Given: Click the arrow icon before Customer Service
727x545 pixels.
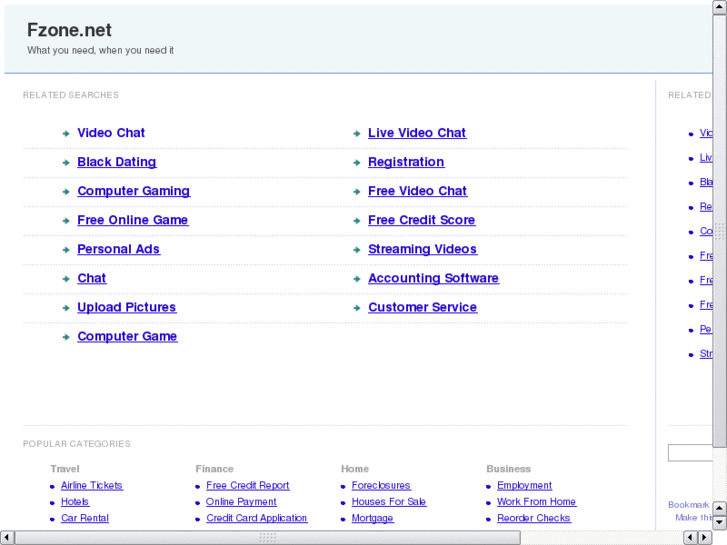Looking at the screenshot, I should point(357,308).
